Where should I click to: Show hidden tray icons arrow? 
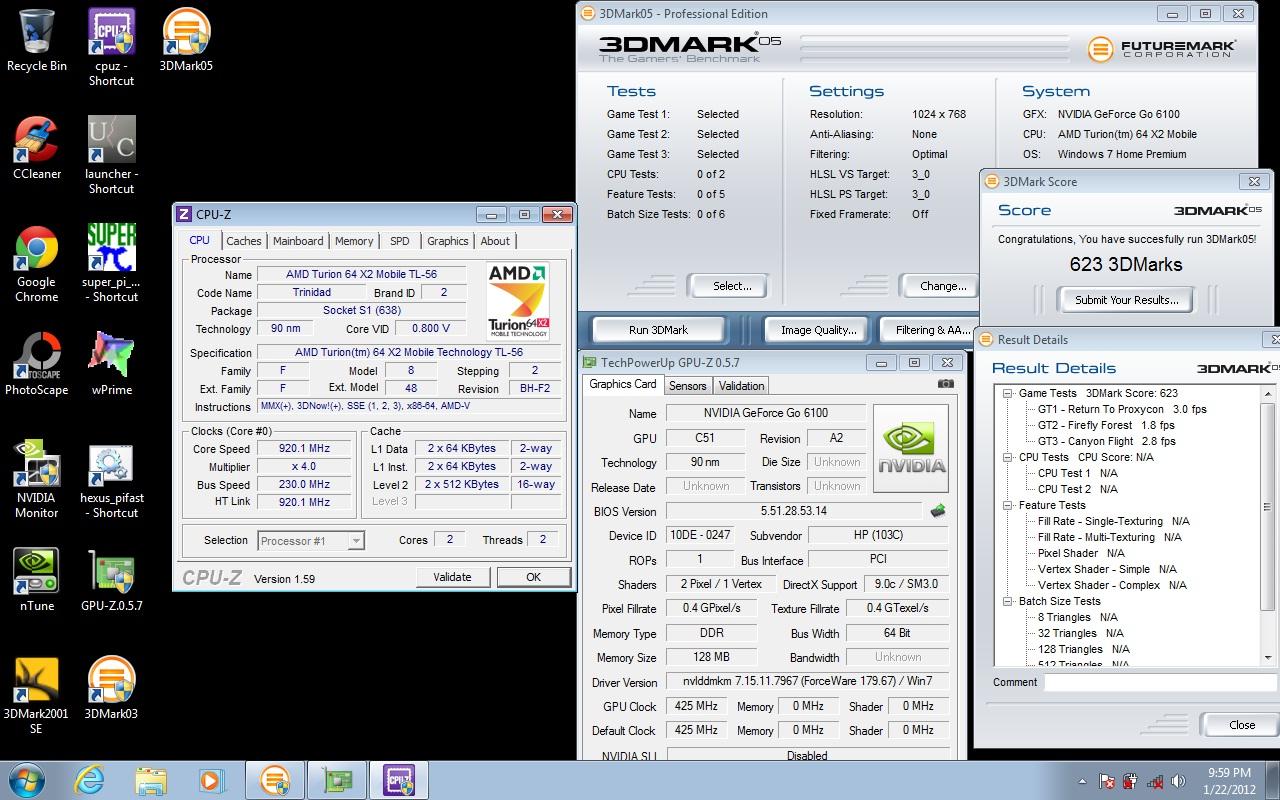click(1083, 781)
